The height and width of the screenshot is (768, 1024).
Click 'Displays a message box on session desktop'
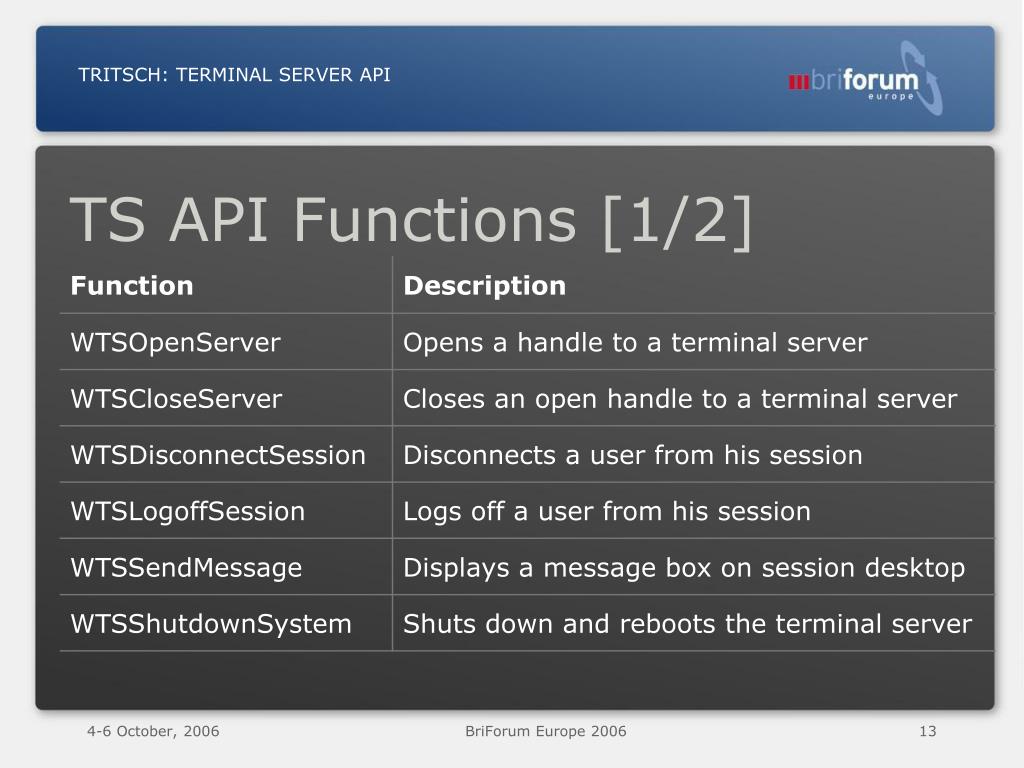(684, 568)
